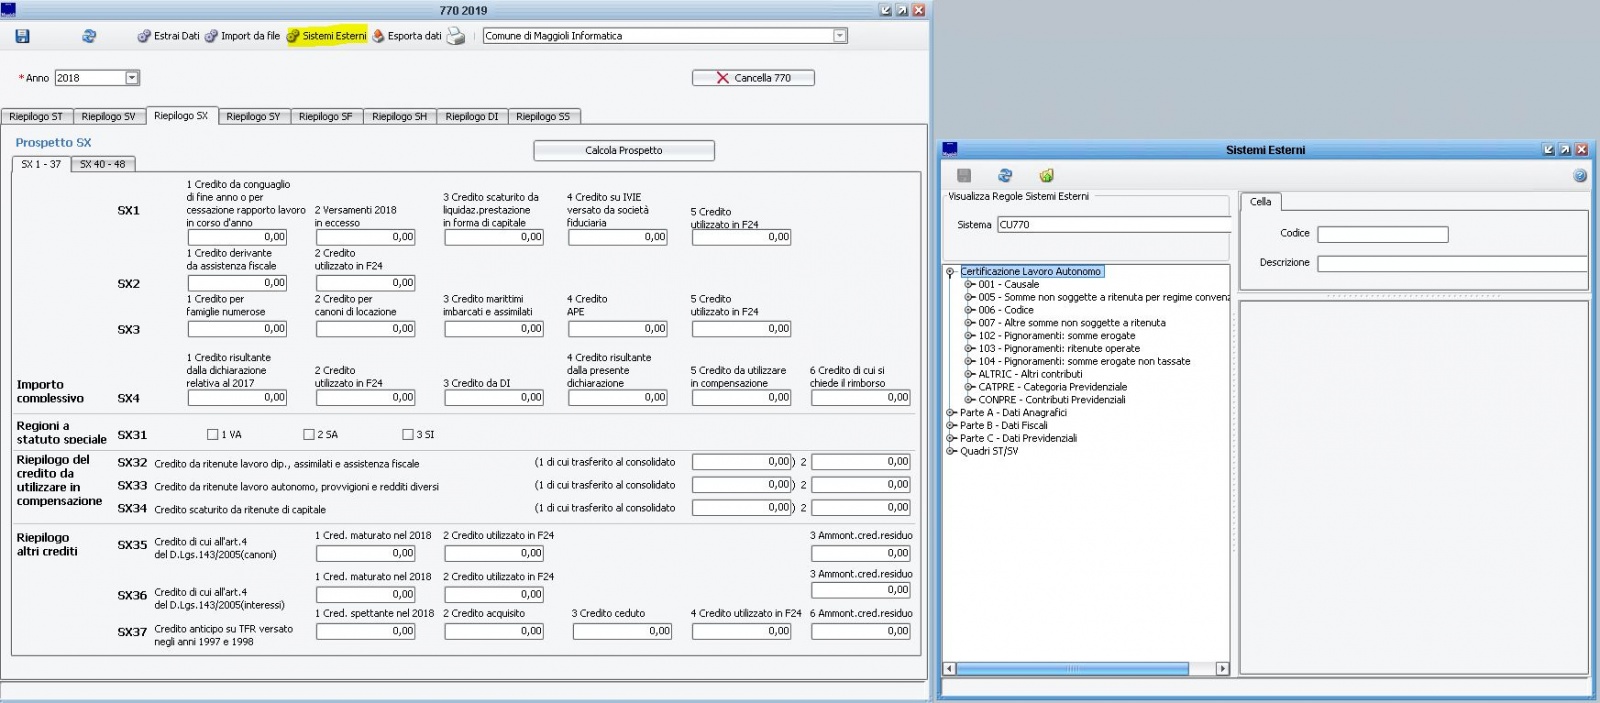Switch to the Riepilogo SY tab
The height and width of the screenshot is (703, 1600).
pyautogui.click(x=253, y=117)
